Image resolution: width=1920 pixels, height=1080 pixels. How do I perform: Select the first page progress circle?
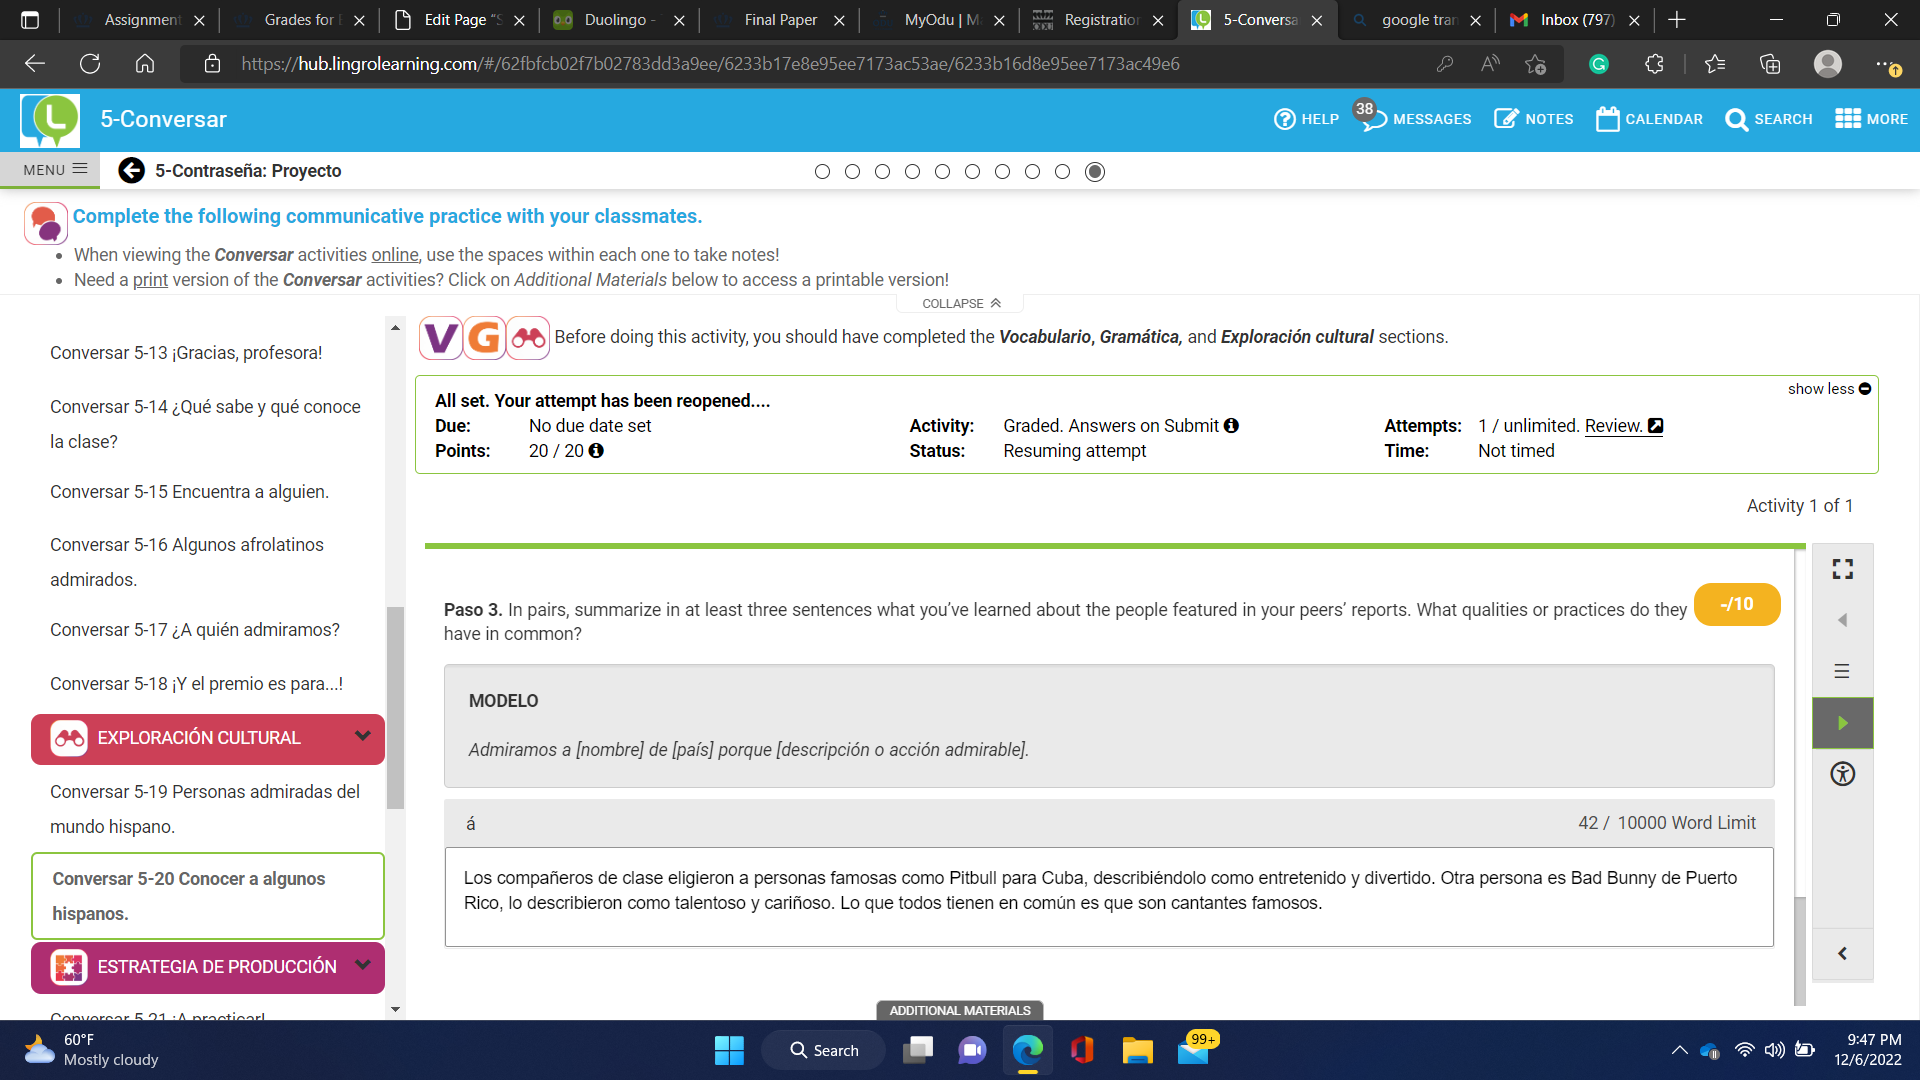(822, 172)
